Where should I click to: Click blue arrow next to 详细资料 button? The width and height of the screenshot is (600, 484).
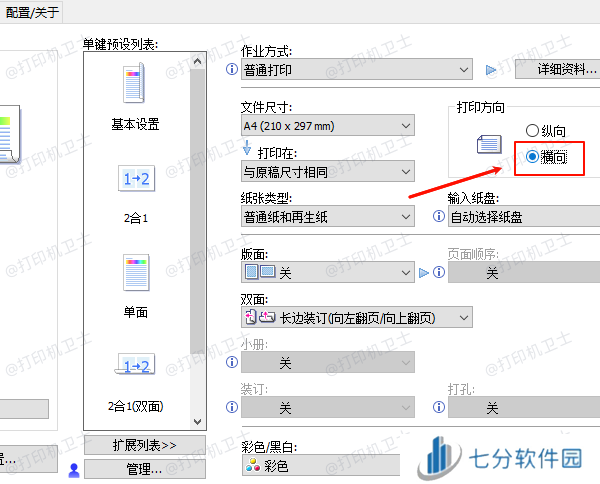pos(491,70)
